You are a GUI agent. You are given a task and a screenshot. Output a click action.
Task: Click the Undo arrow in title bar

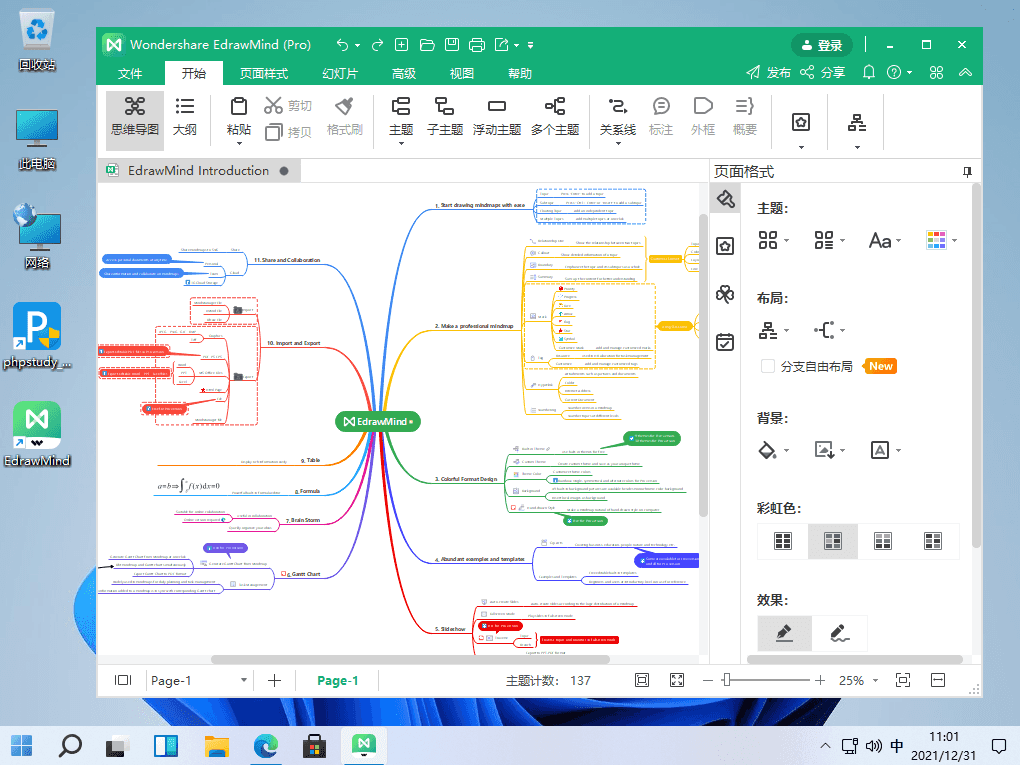pos(342,45)
